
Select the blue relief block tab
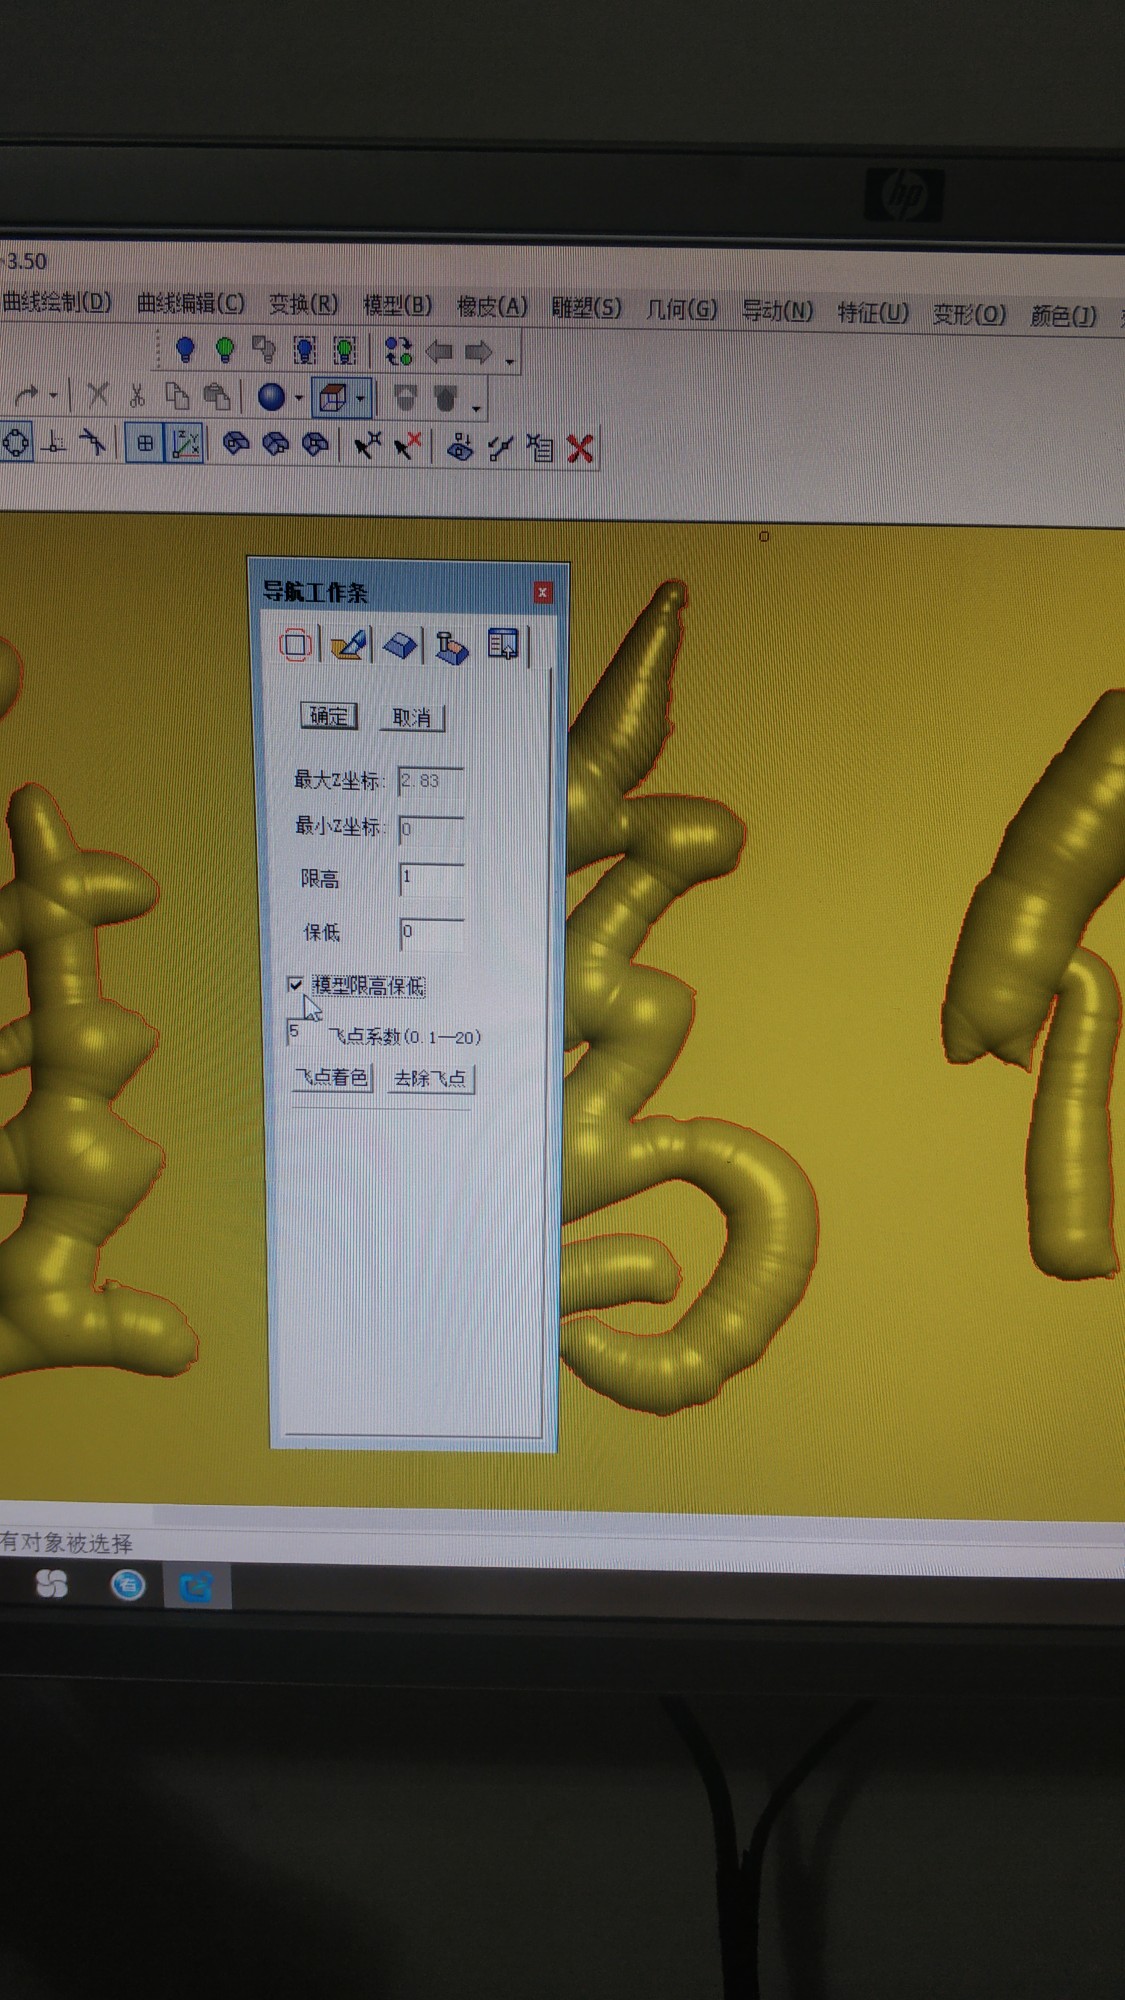click(400, 646)
